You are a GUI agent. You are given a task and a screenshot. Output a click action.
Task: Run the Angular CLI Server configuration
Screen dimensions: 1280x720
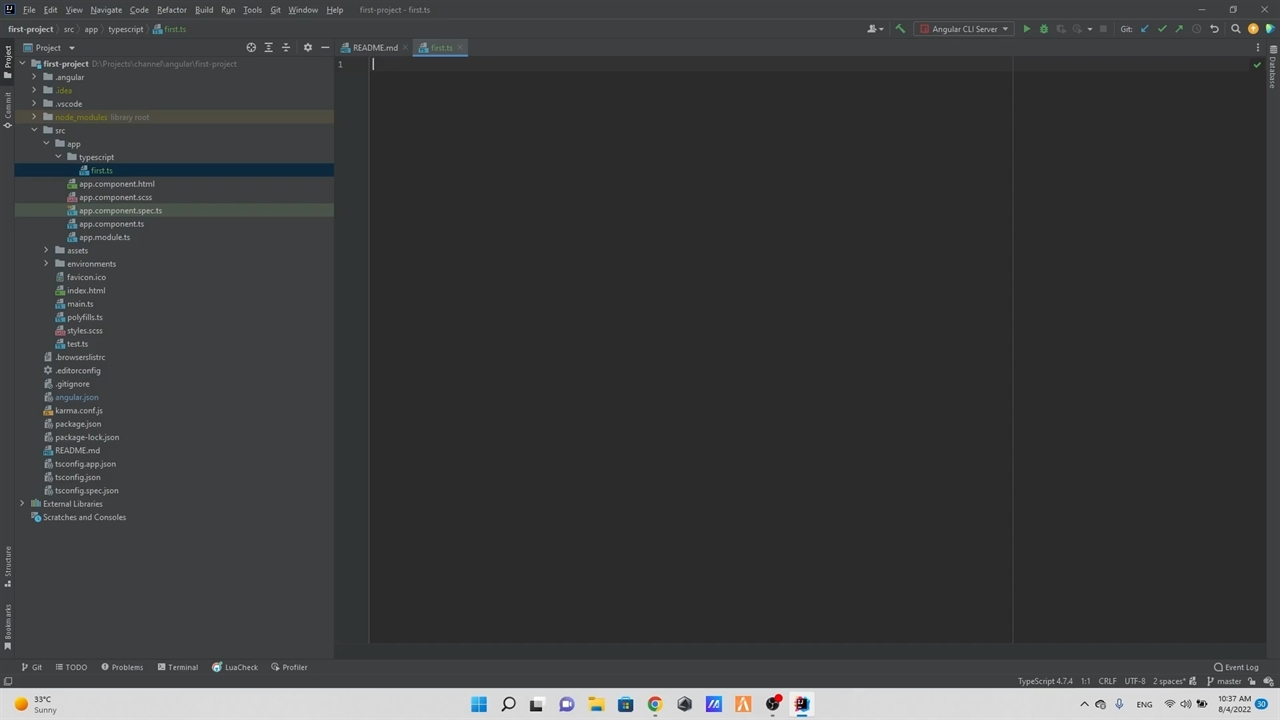pos(1026,29)
